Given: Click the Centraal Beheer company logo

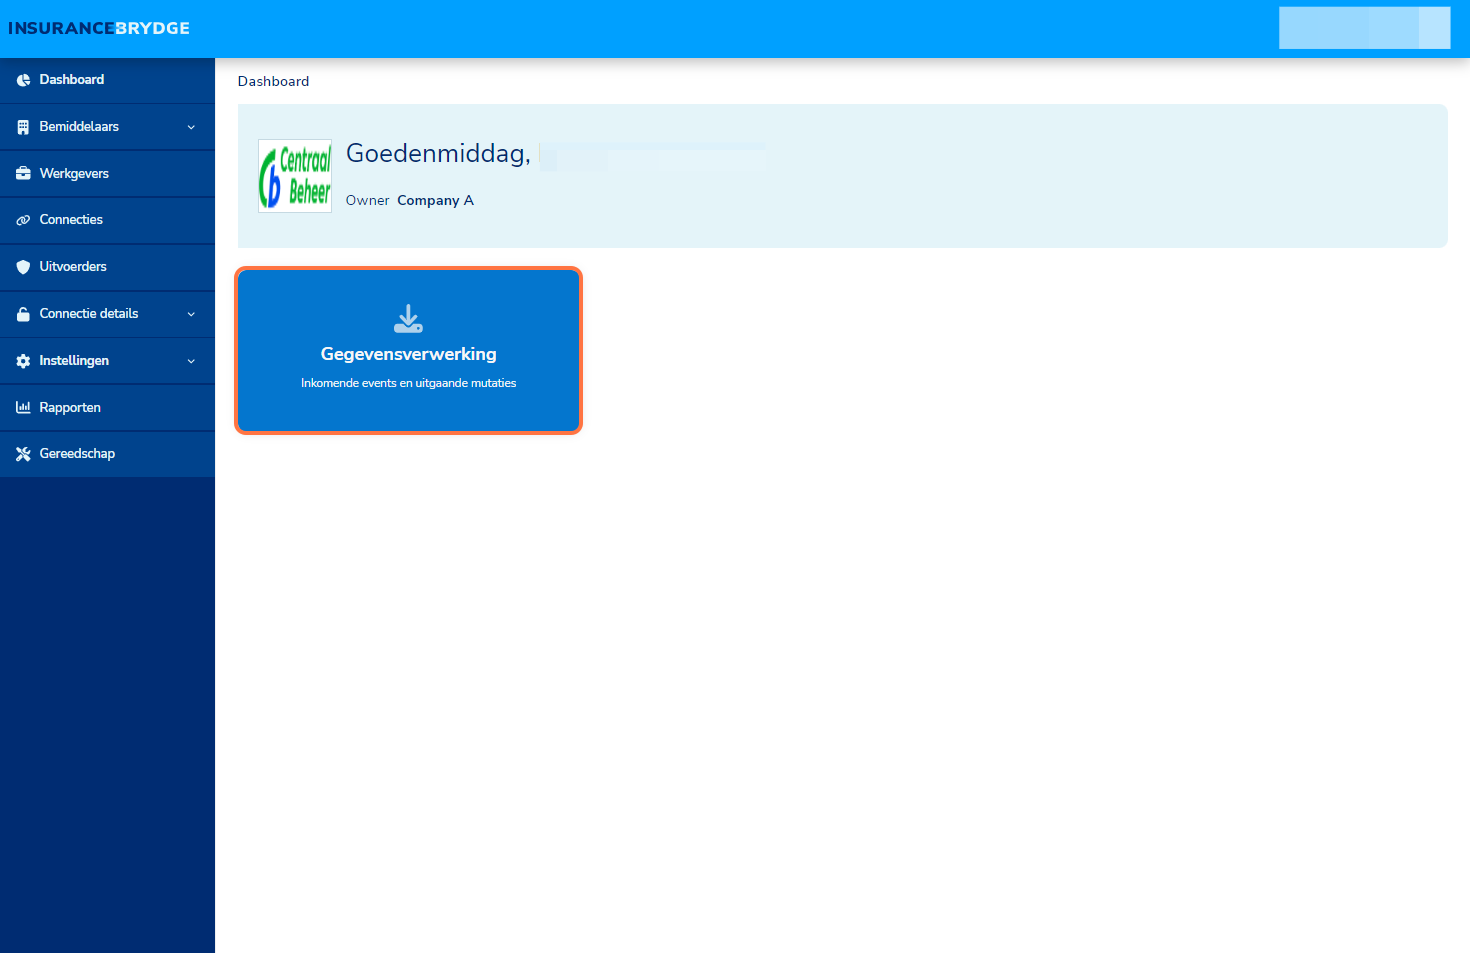Looking at the screenshot, I should pyautogui.click(x=295, y=176).
